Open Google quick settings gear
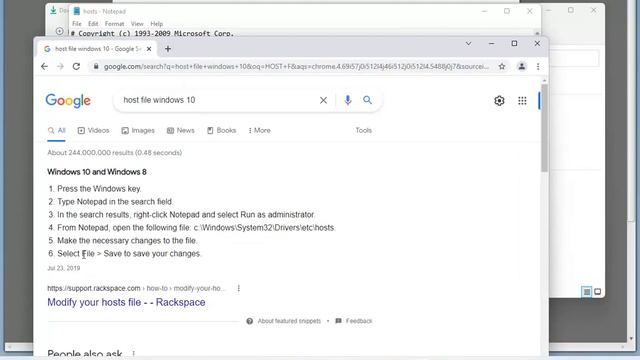This screenshot has width=640, height=360. (x=499, y=101)
